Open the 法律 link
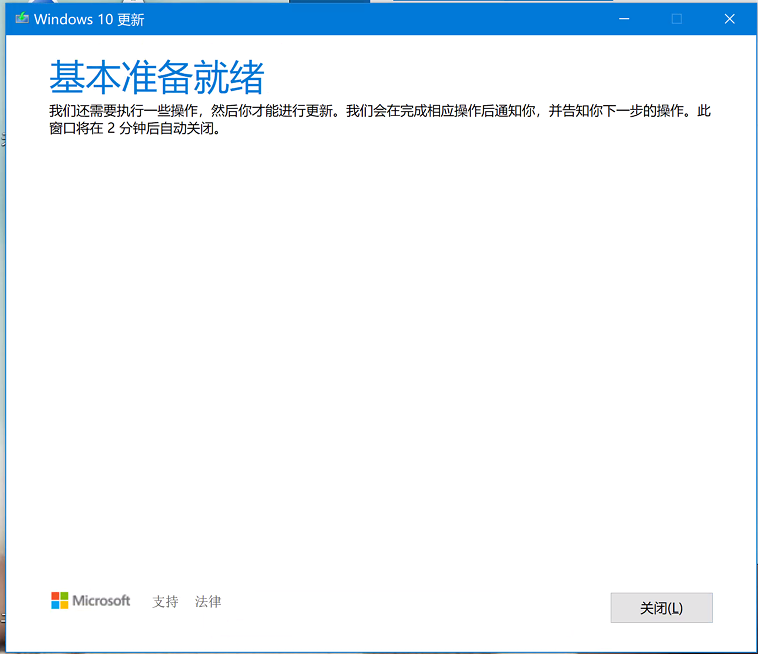 208,601
